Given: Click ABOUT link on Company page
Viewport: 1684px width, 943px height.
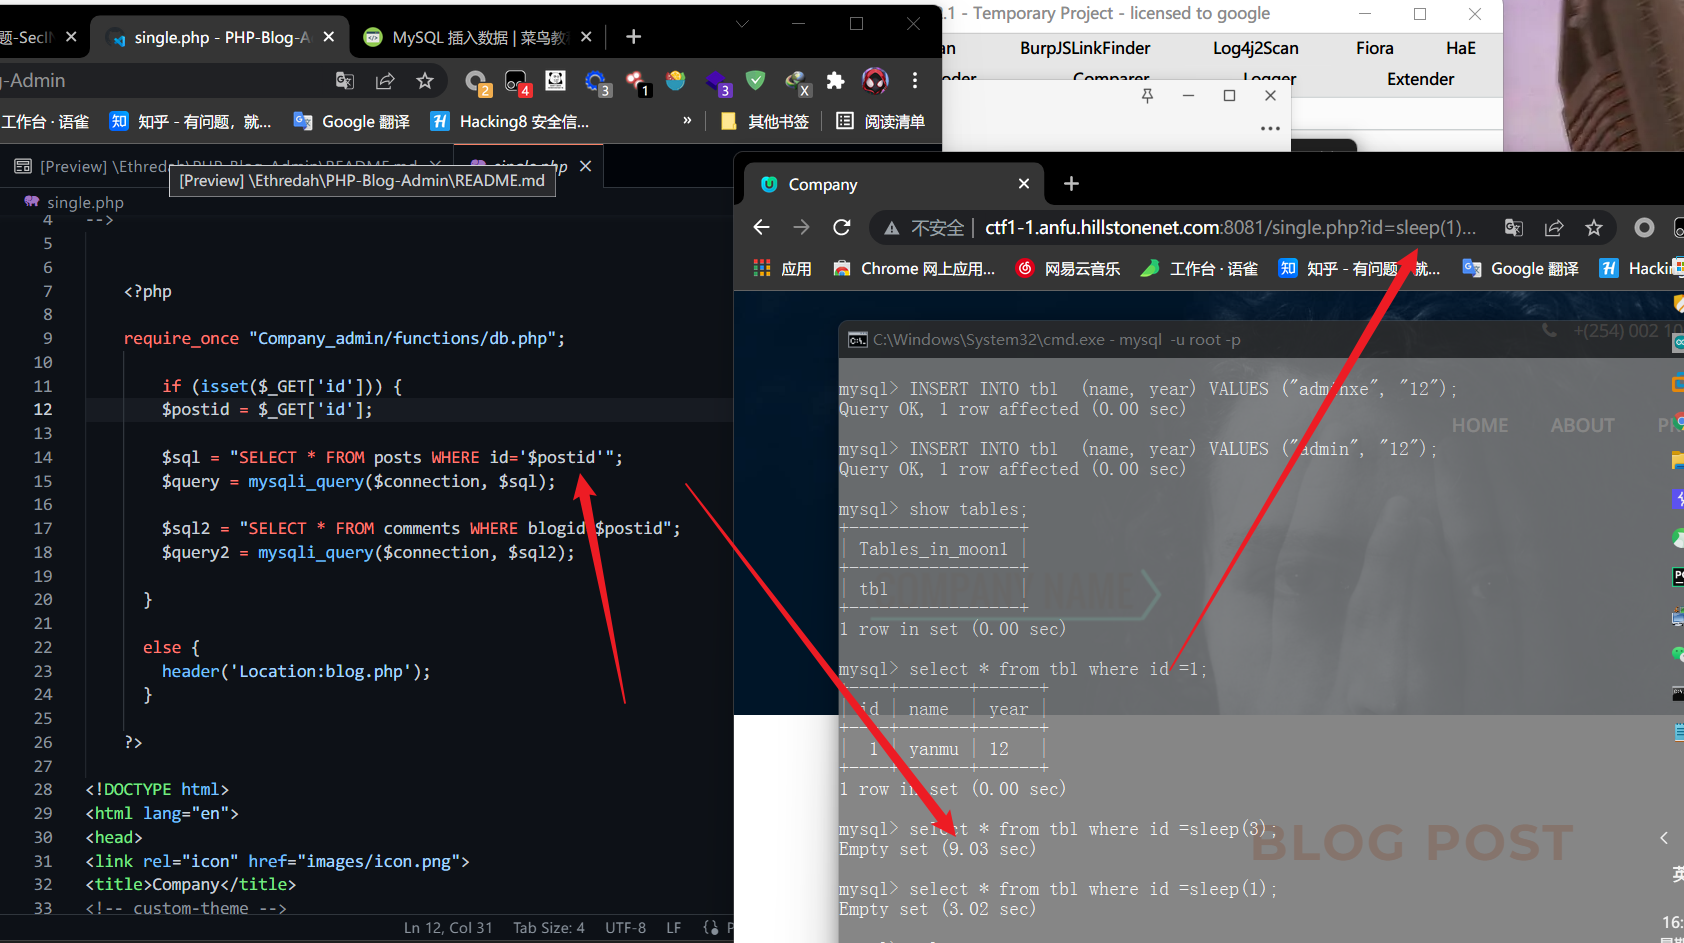Looking at the screenshot, I should [x=1582, y=425].
